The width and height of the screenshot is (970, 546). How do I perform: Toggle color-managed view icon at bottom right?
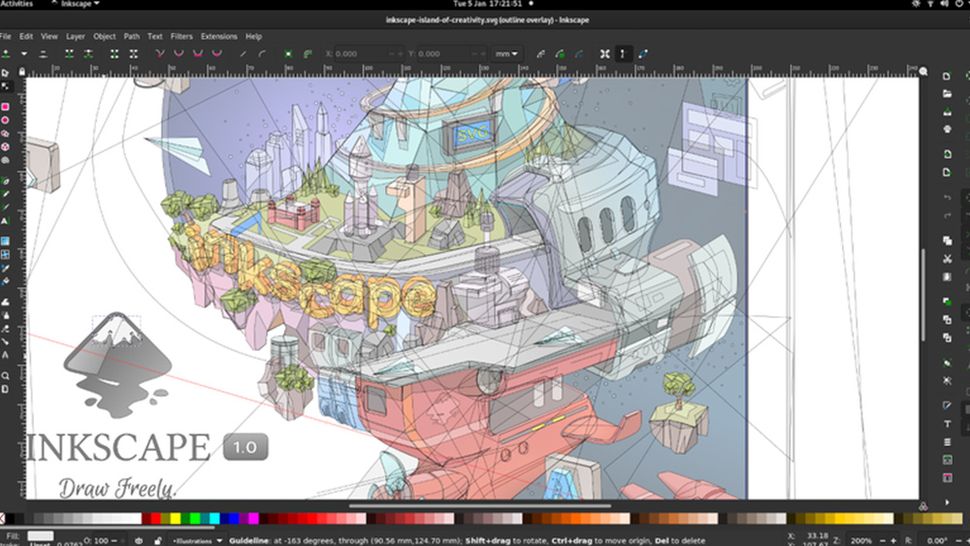click(x=923, y=506)
